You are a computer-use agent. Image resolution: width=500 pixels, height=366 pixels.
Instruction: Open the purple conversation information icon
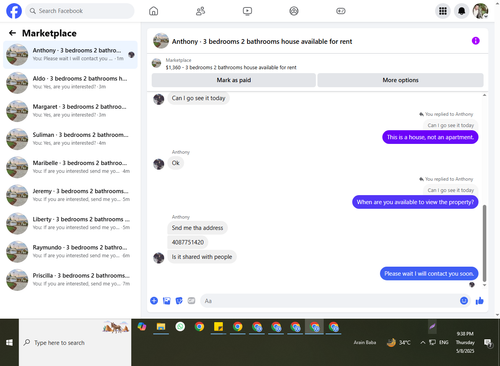point(476,41)
